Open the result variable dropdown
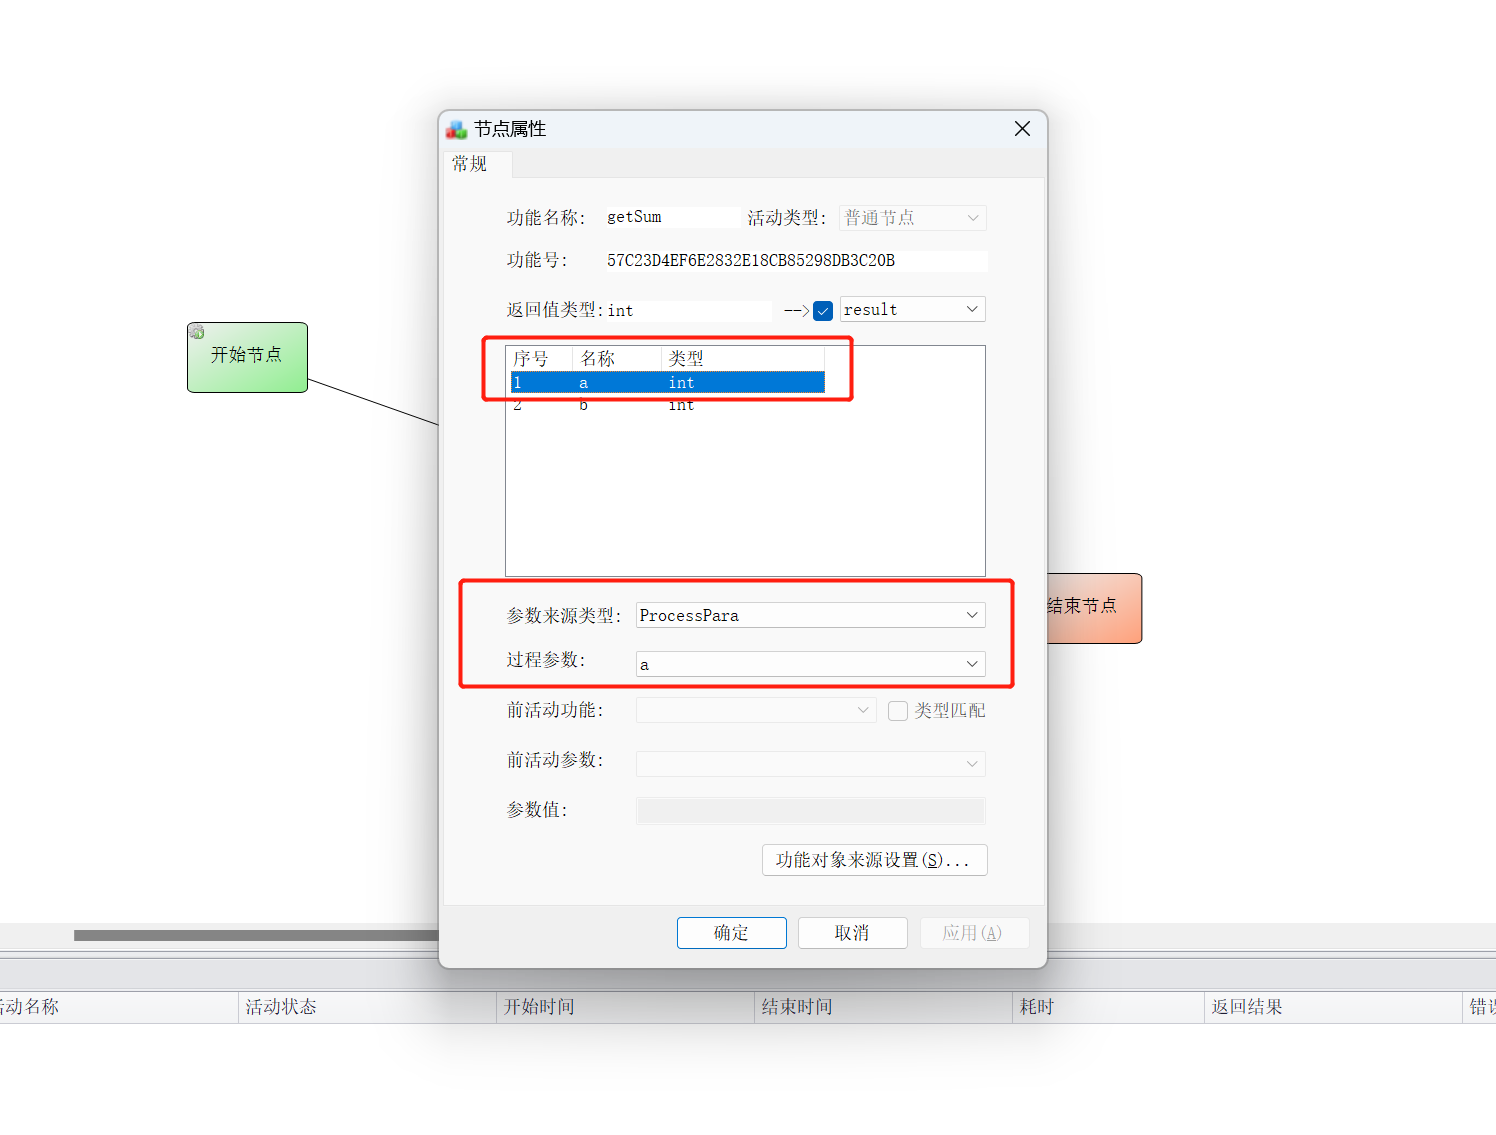Image resolution: width=1496 pixels, height=1135 pixels. [x=970, y=309]
